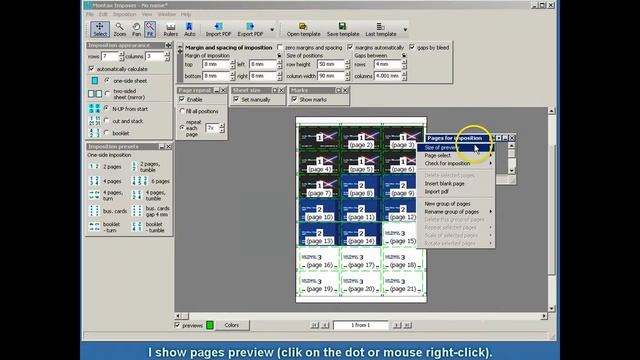This screenshot has width=640, height=360.
Task: Toggle the Rulers toolbar icon
Action: [171, 29]
